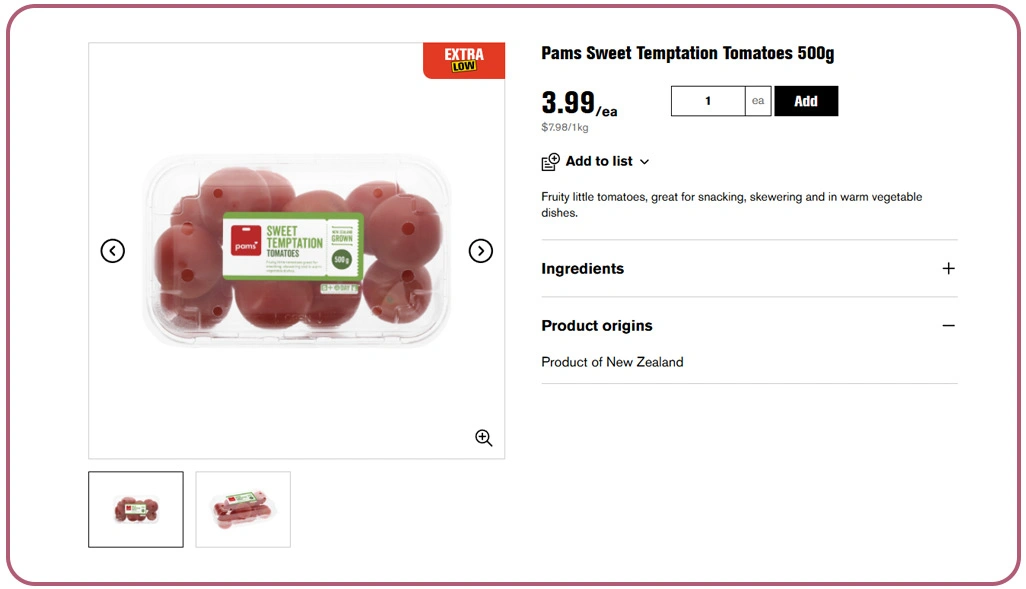Open the Add to list menu
1026x589 pixels.
pos(596,161)
